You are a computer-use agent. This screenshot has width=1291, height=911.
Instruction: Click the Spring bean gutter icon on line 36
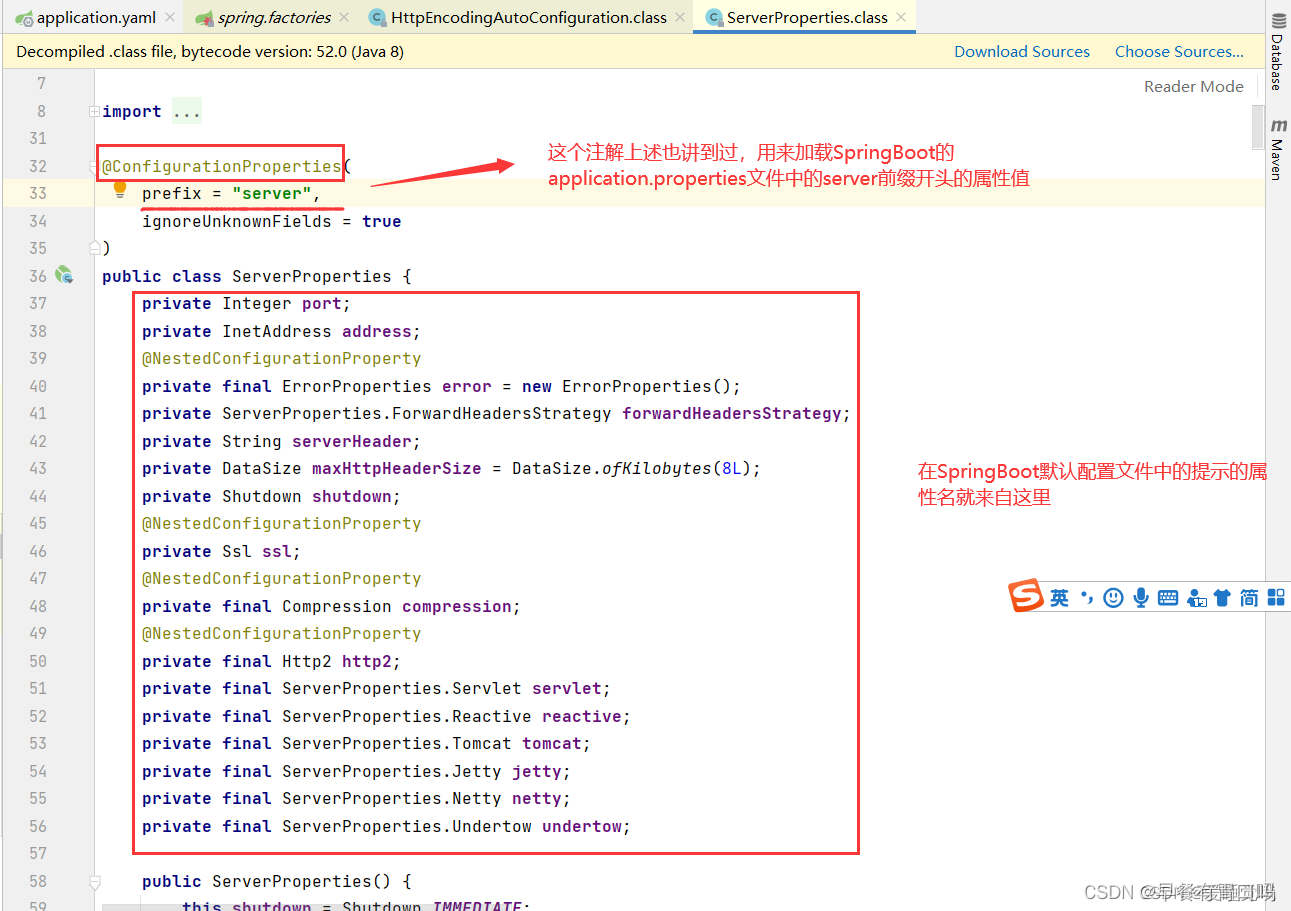point(64,275)
